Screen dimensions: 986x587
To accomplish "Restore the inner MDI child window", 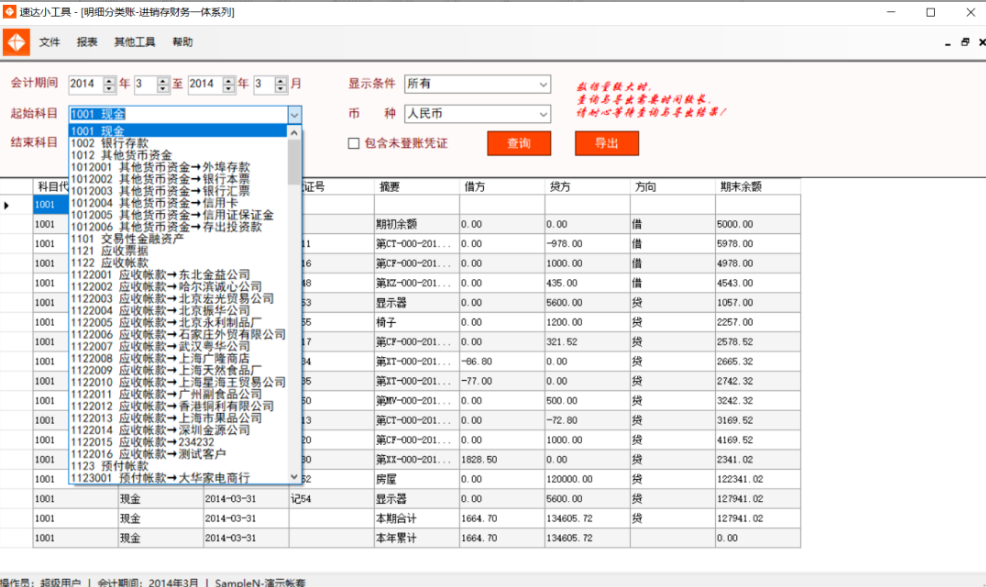I will (964, 42).
